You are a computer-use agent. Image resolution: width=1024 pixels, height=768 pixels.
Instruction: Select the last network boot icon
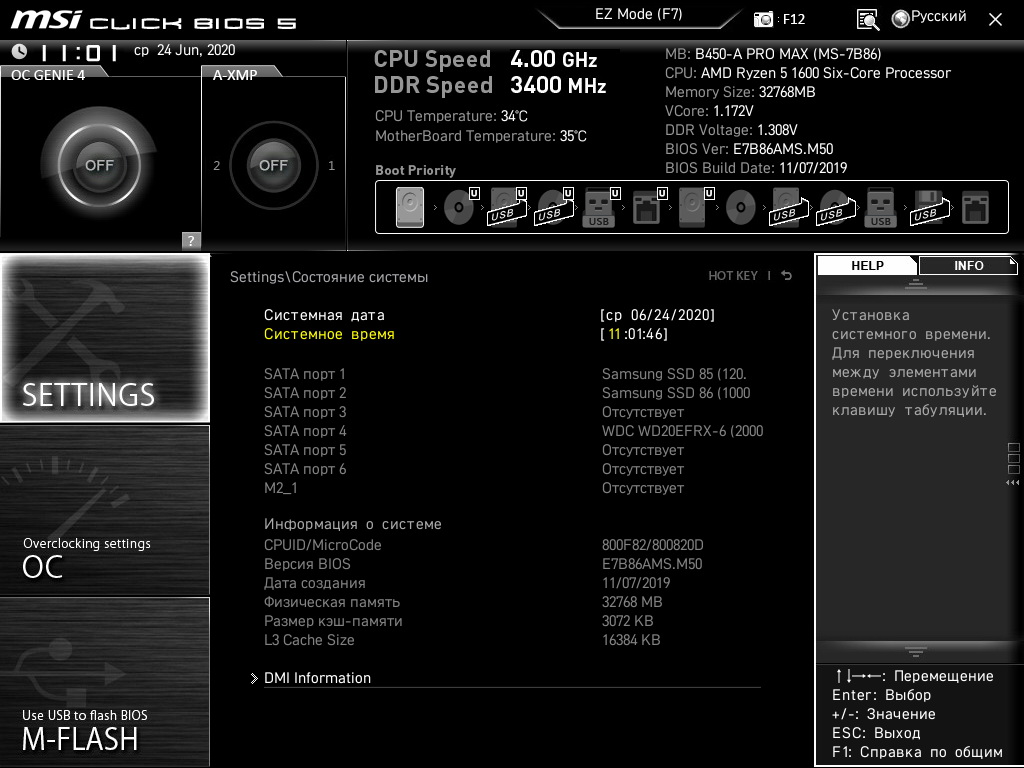976,208
